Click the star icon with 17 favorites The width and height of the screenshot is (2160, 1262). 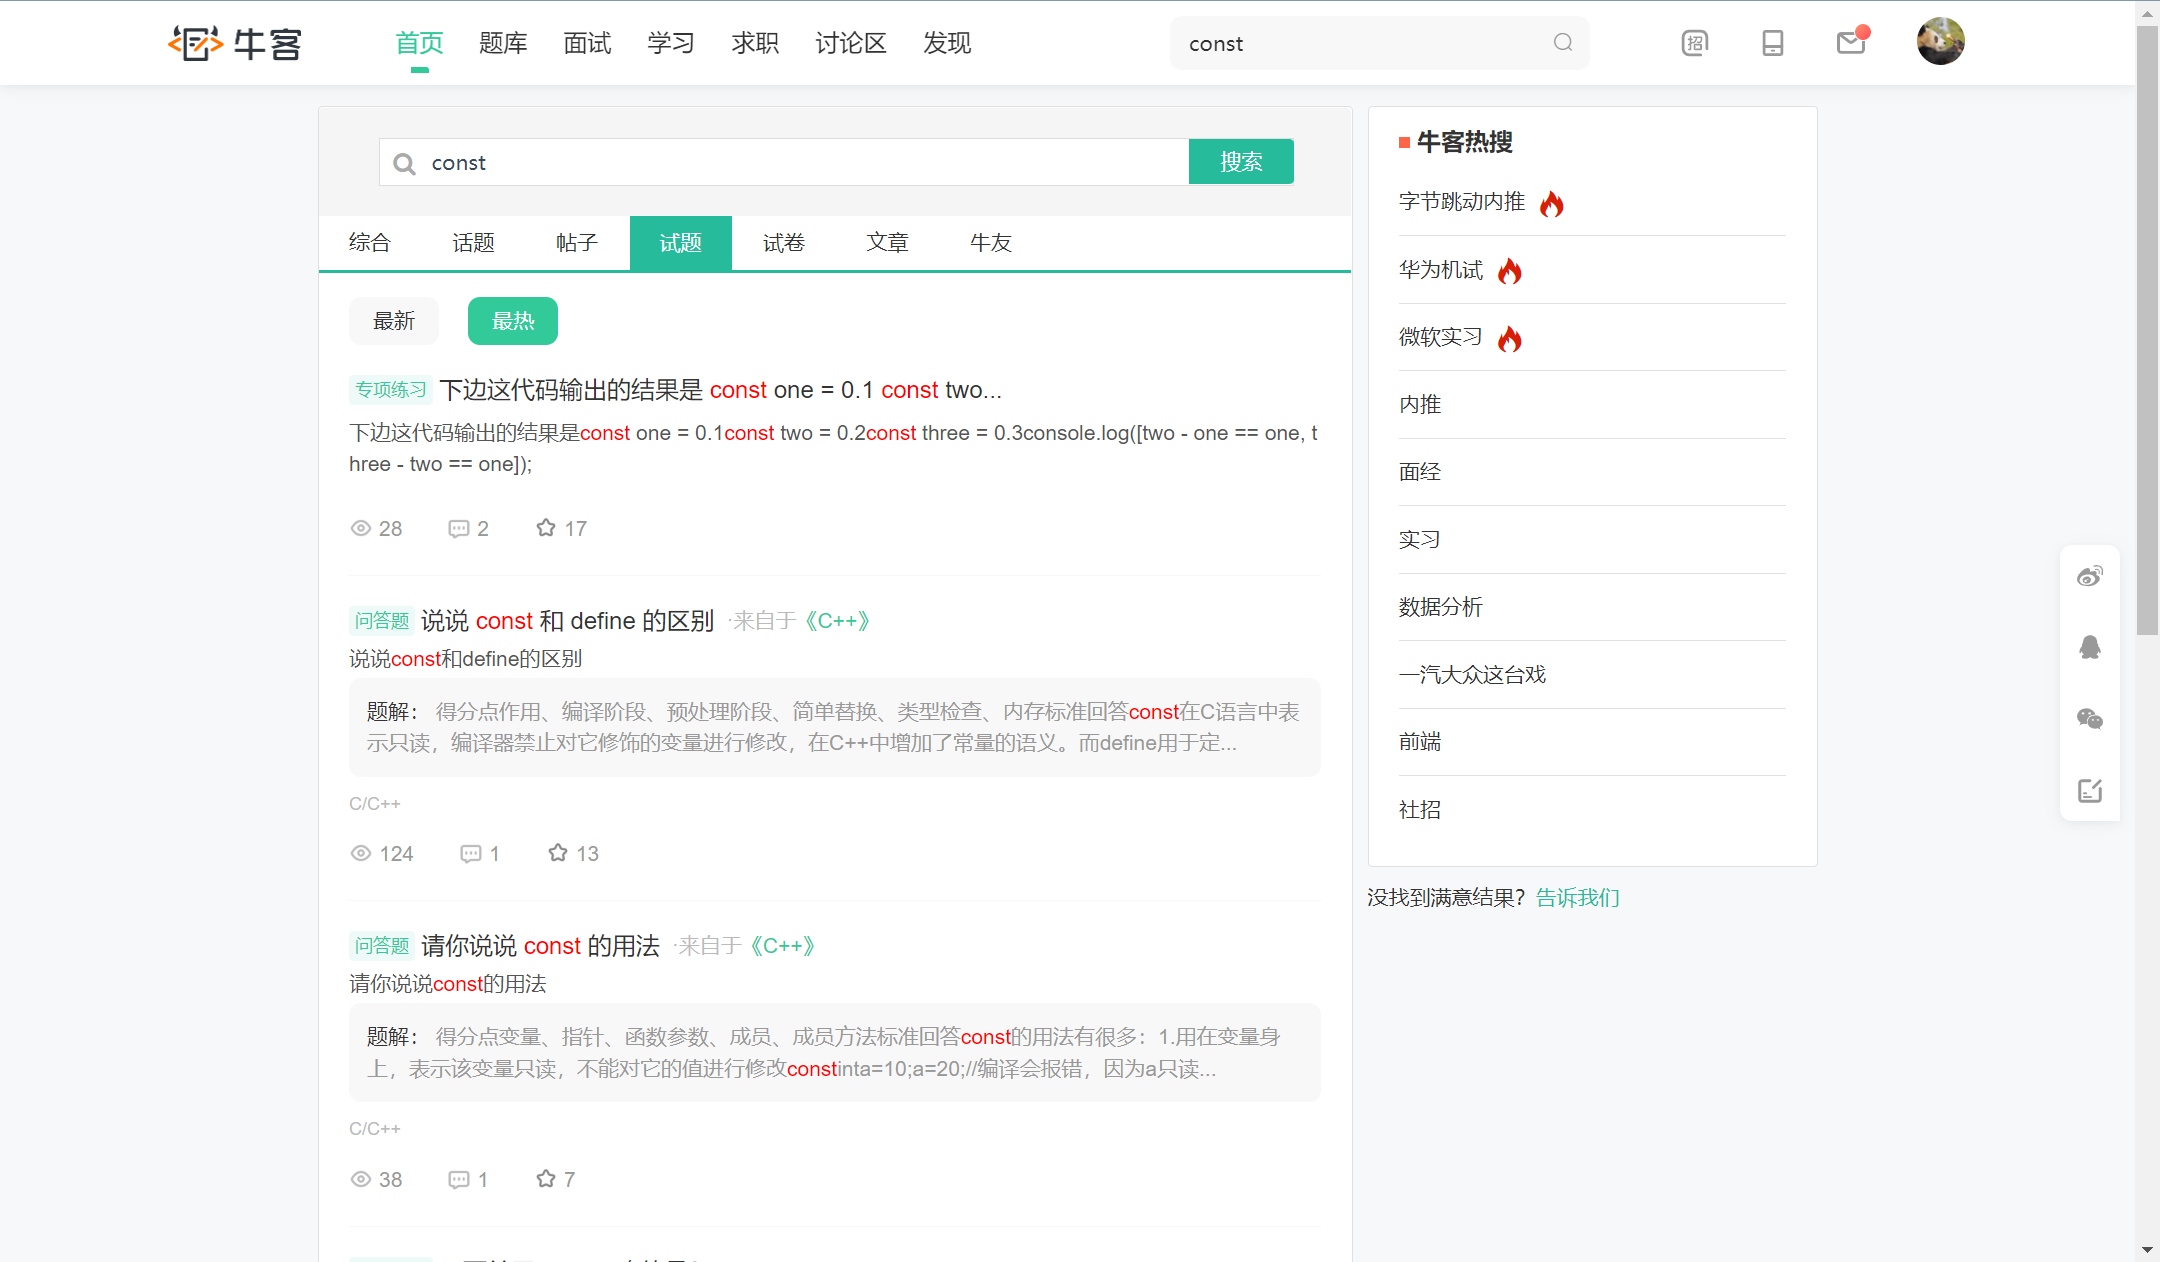(x=546, y=528)
